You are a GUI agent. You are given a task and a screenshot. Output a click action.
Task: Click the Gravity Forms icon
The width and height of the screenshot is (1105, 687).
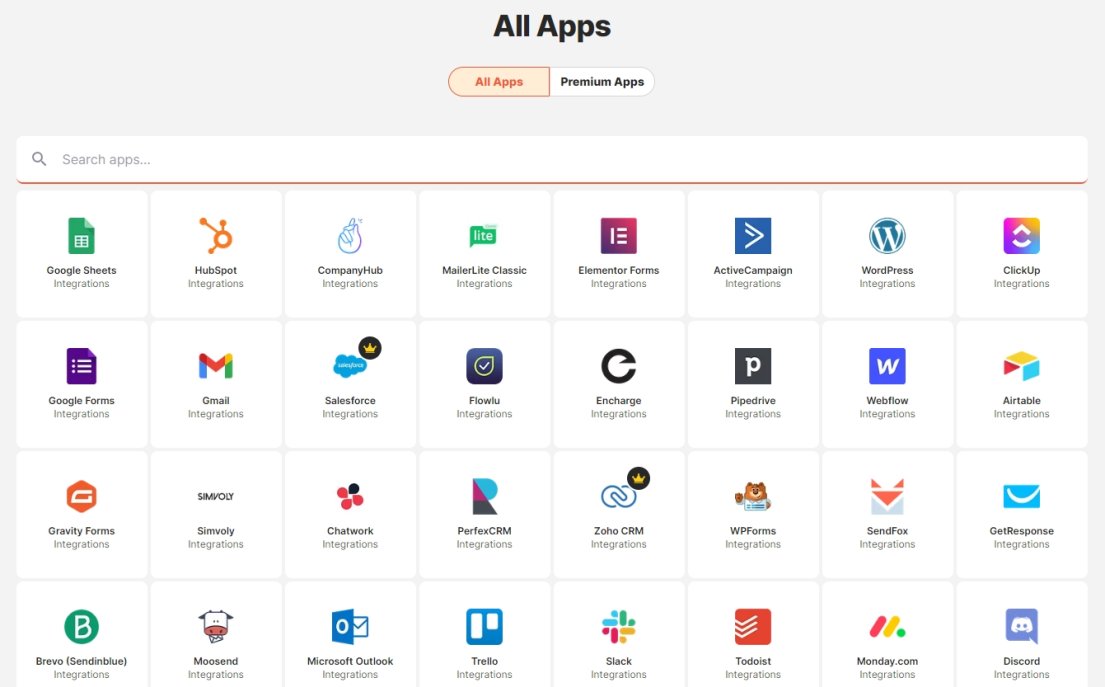pyautogui.click(x=81, y=496)
